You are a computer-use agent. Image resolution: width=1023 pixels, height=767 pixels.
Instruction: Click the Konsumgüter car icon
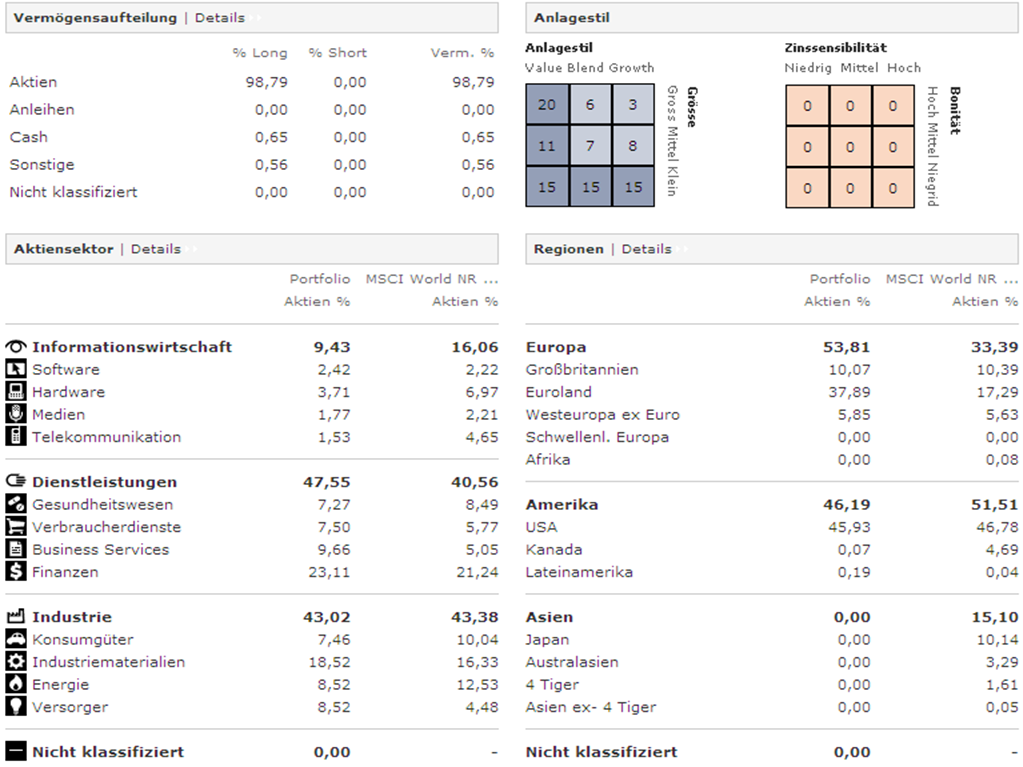tap(16, 640)
